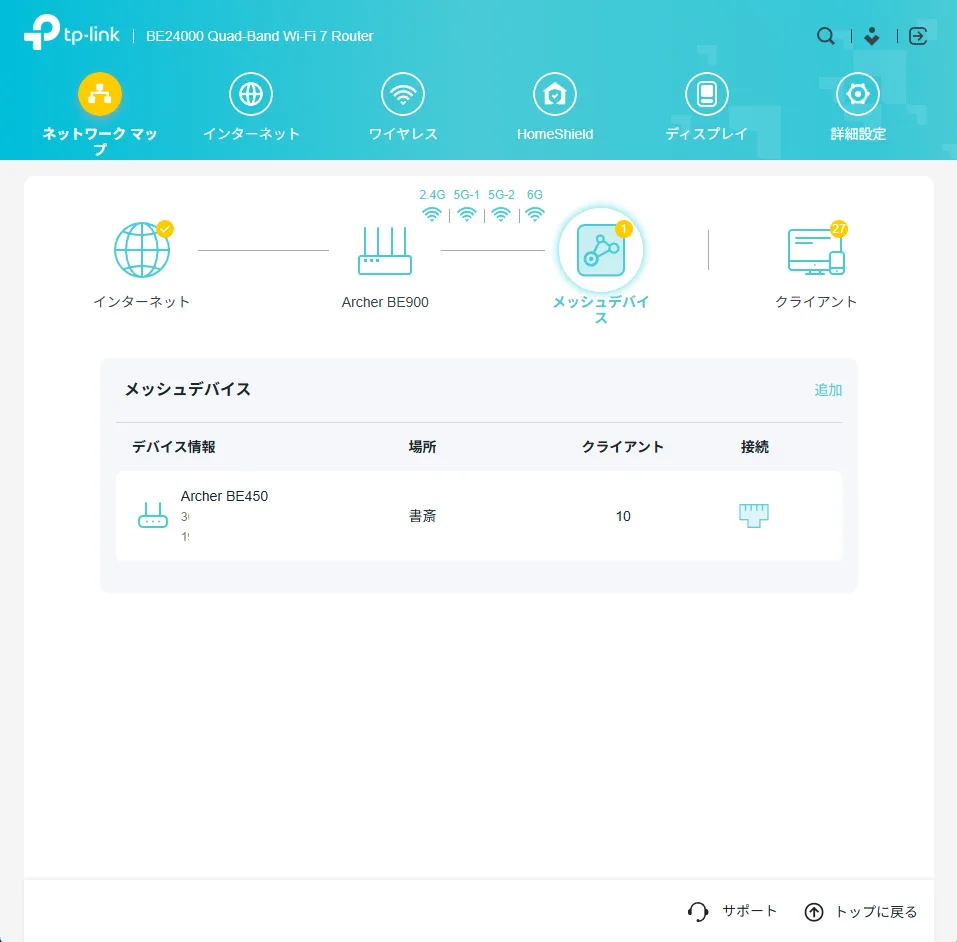Select the クライアント icon with 27 badge
This screenshot has width=957, height=942.
pyautogui.click(x=817, y=251)
